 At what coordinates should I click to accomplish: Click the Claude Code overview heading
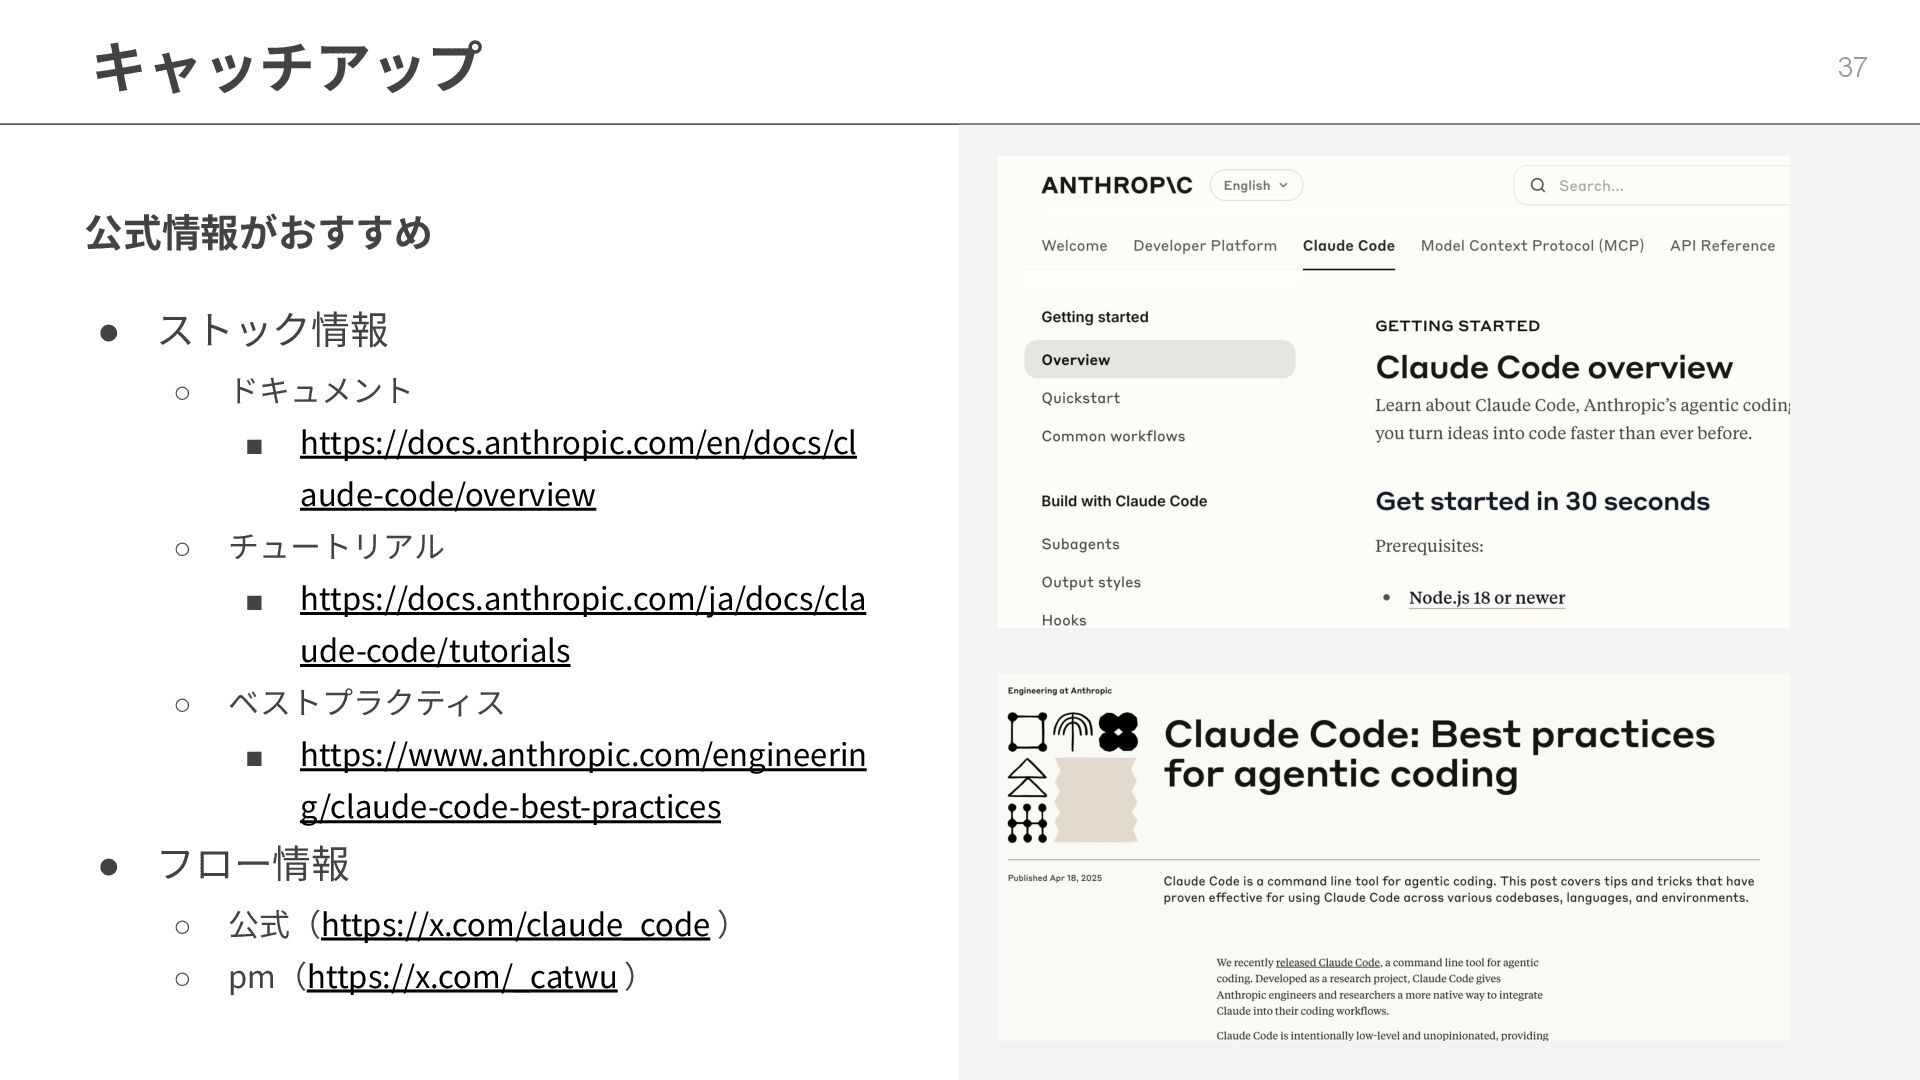coord(1554,367)
